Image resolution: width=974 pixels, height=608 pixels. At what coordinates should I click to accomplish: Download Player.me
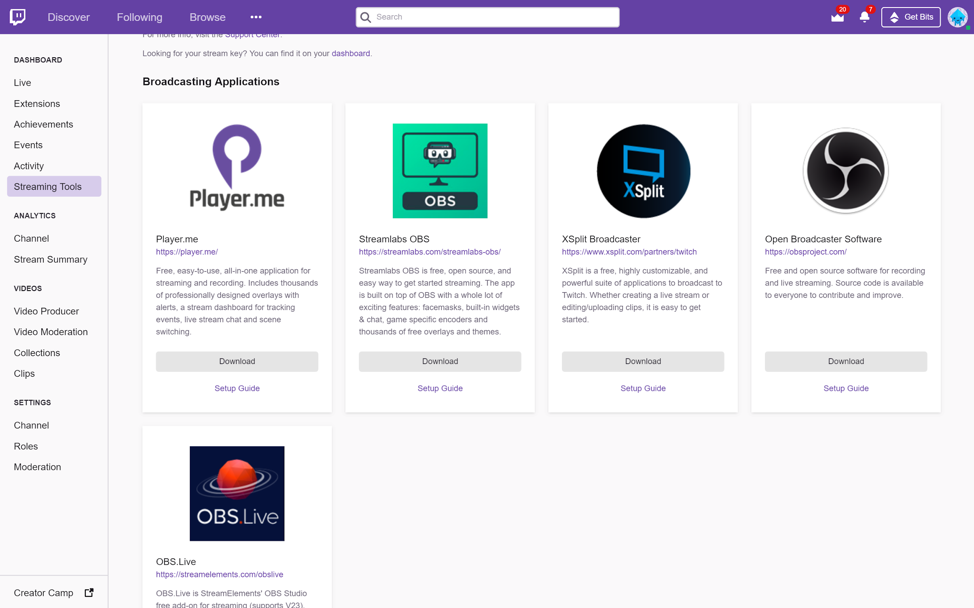click(237, 361)
